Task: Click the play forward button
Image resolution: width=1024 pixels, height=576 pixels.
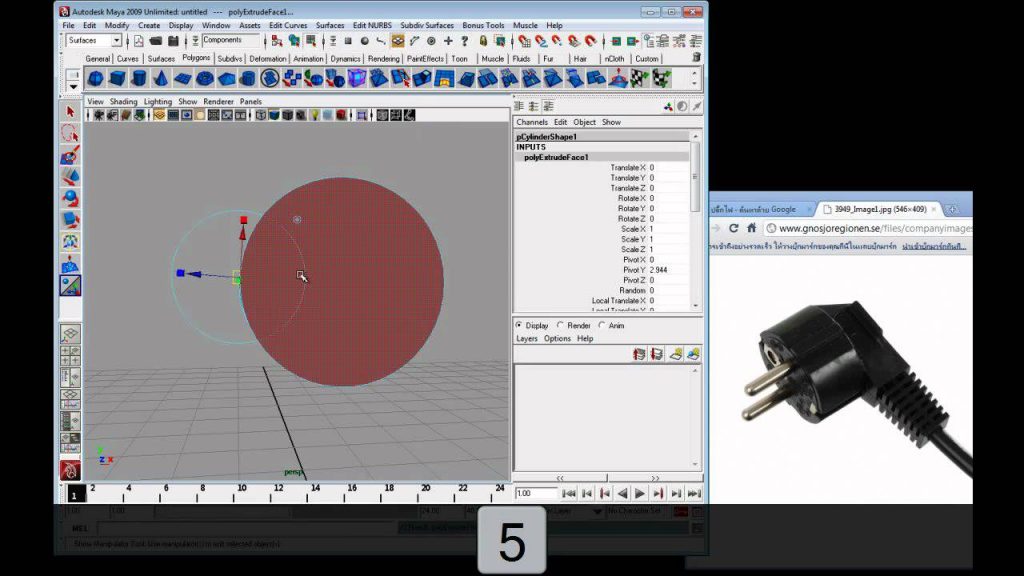Action: pyautogui.click(x=641, y=494)
